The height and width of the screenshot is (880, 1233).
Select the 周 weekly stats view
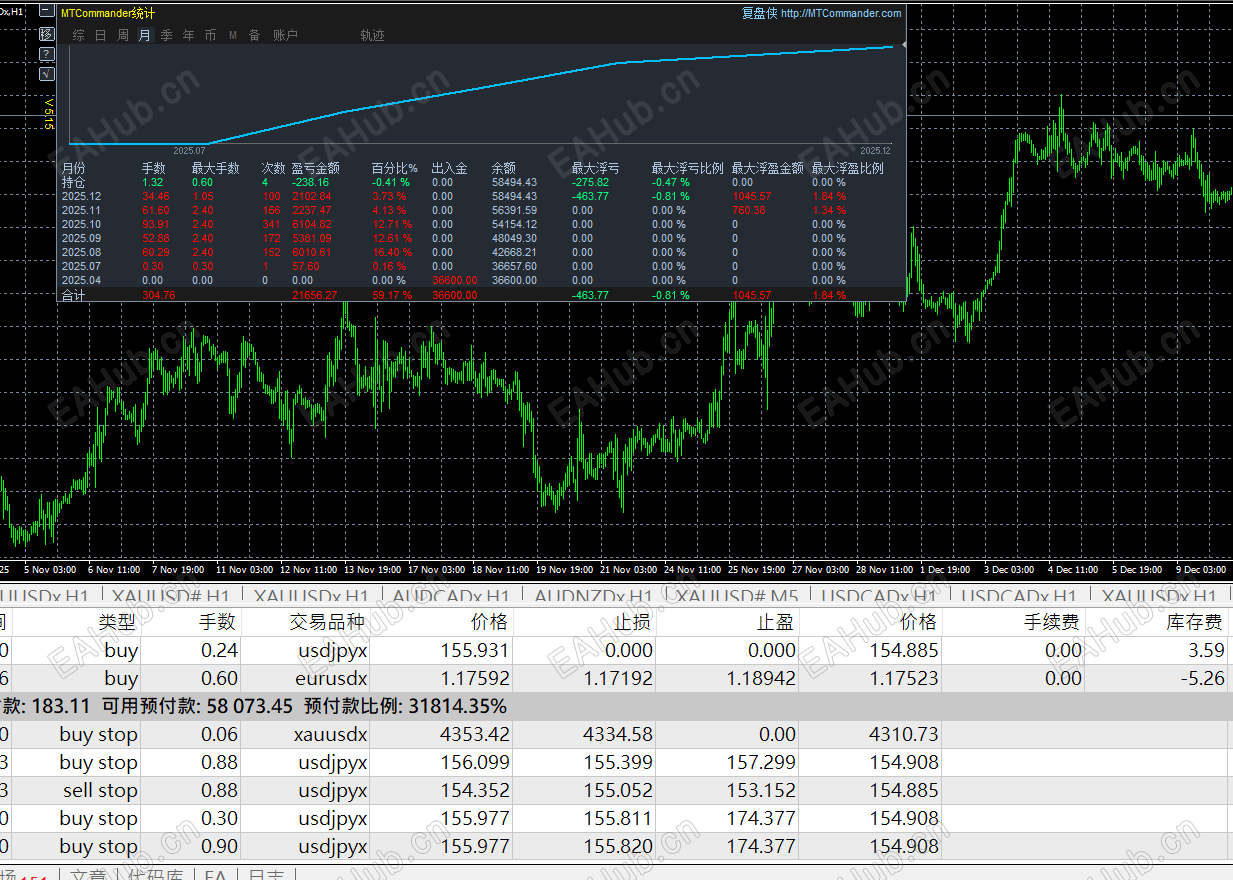(x=123, y=35)
